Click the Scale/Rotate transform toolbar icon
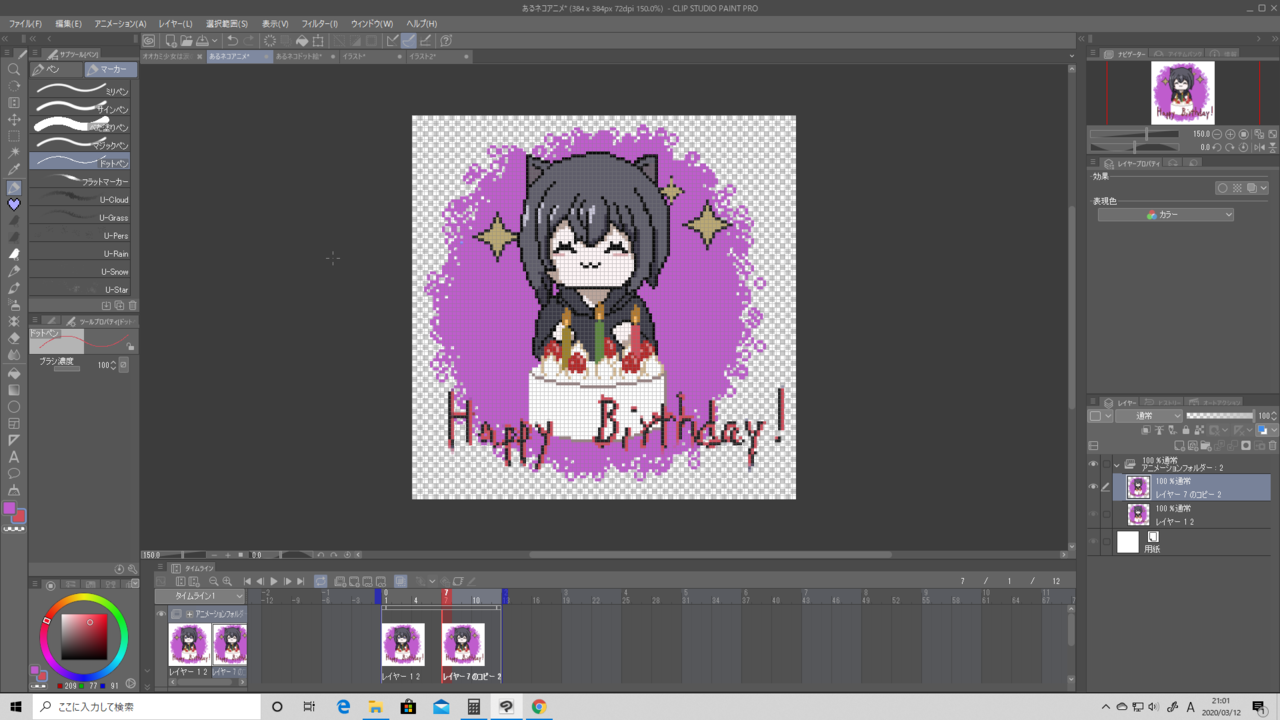Image resolution: width=1280 pixels, height=720 pixels. [x=318, y=41]
